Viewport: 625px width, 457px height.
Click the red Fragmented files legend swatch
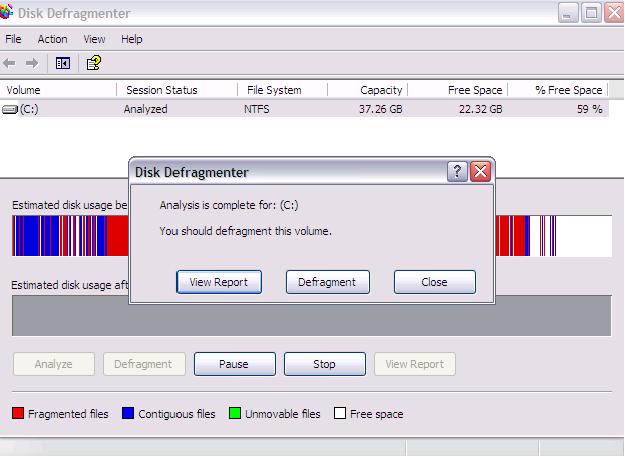pyautogui.click(x=17, y=414)
